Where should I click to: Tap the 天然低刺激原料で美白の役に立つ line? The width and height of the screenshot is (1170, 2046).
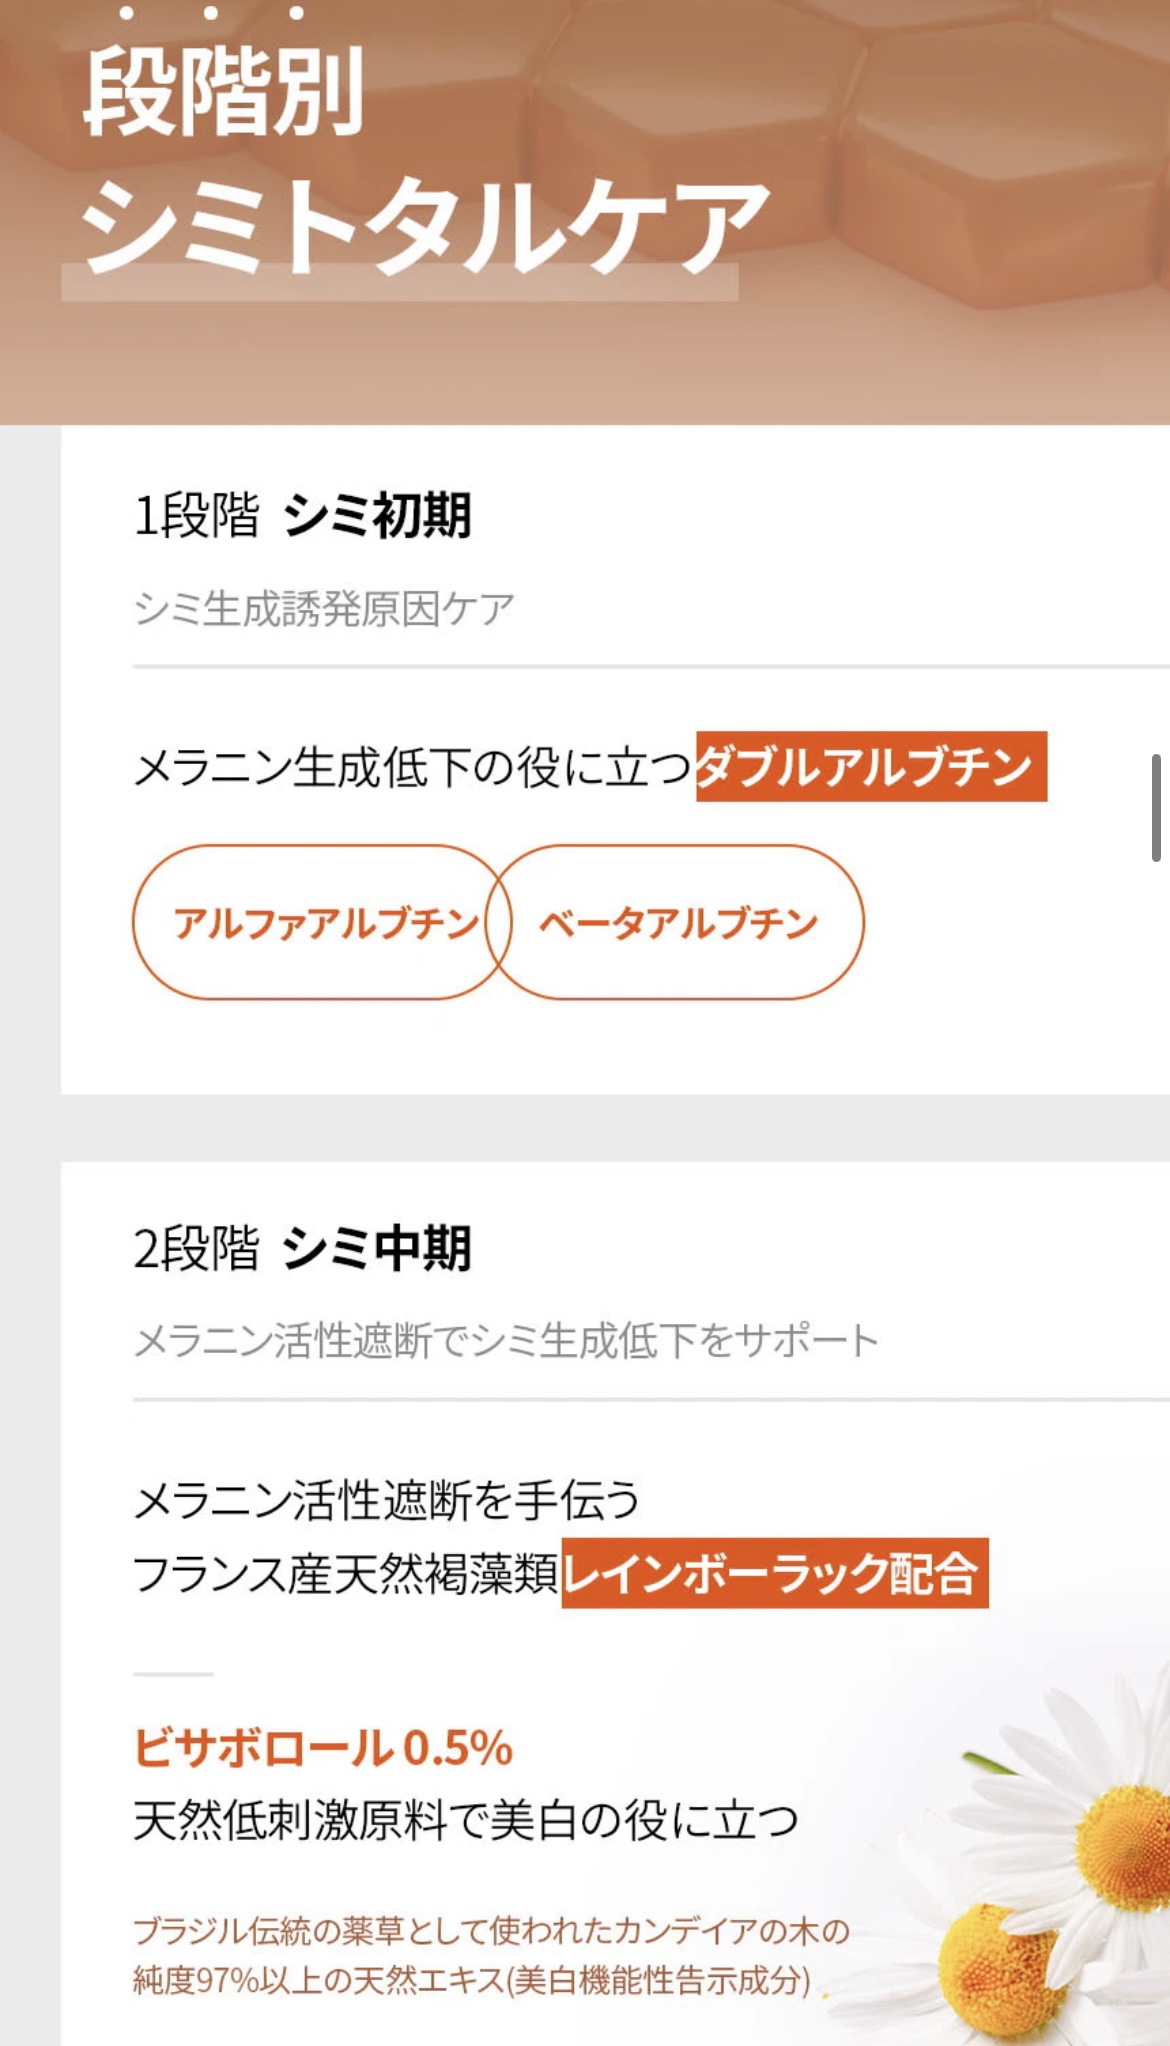tap(466, 1820)
